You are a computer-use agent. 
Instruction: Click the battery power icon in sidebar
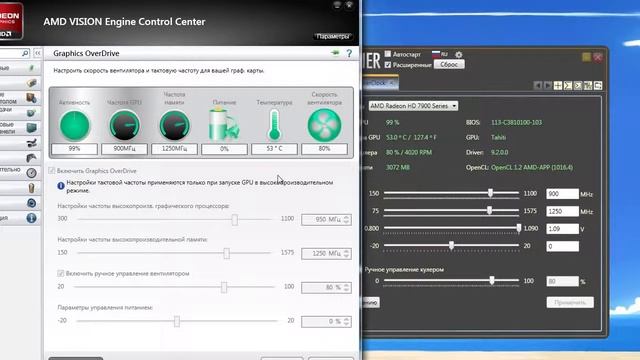(x=31, y=188)
